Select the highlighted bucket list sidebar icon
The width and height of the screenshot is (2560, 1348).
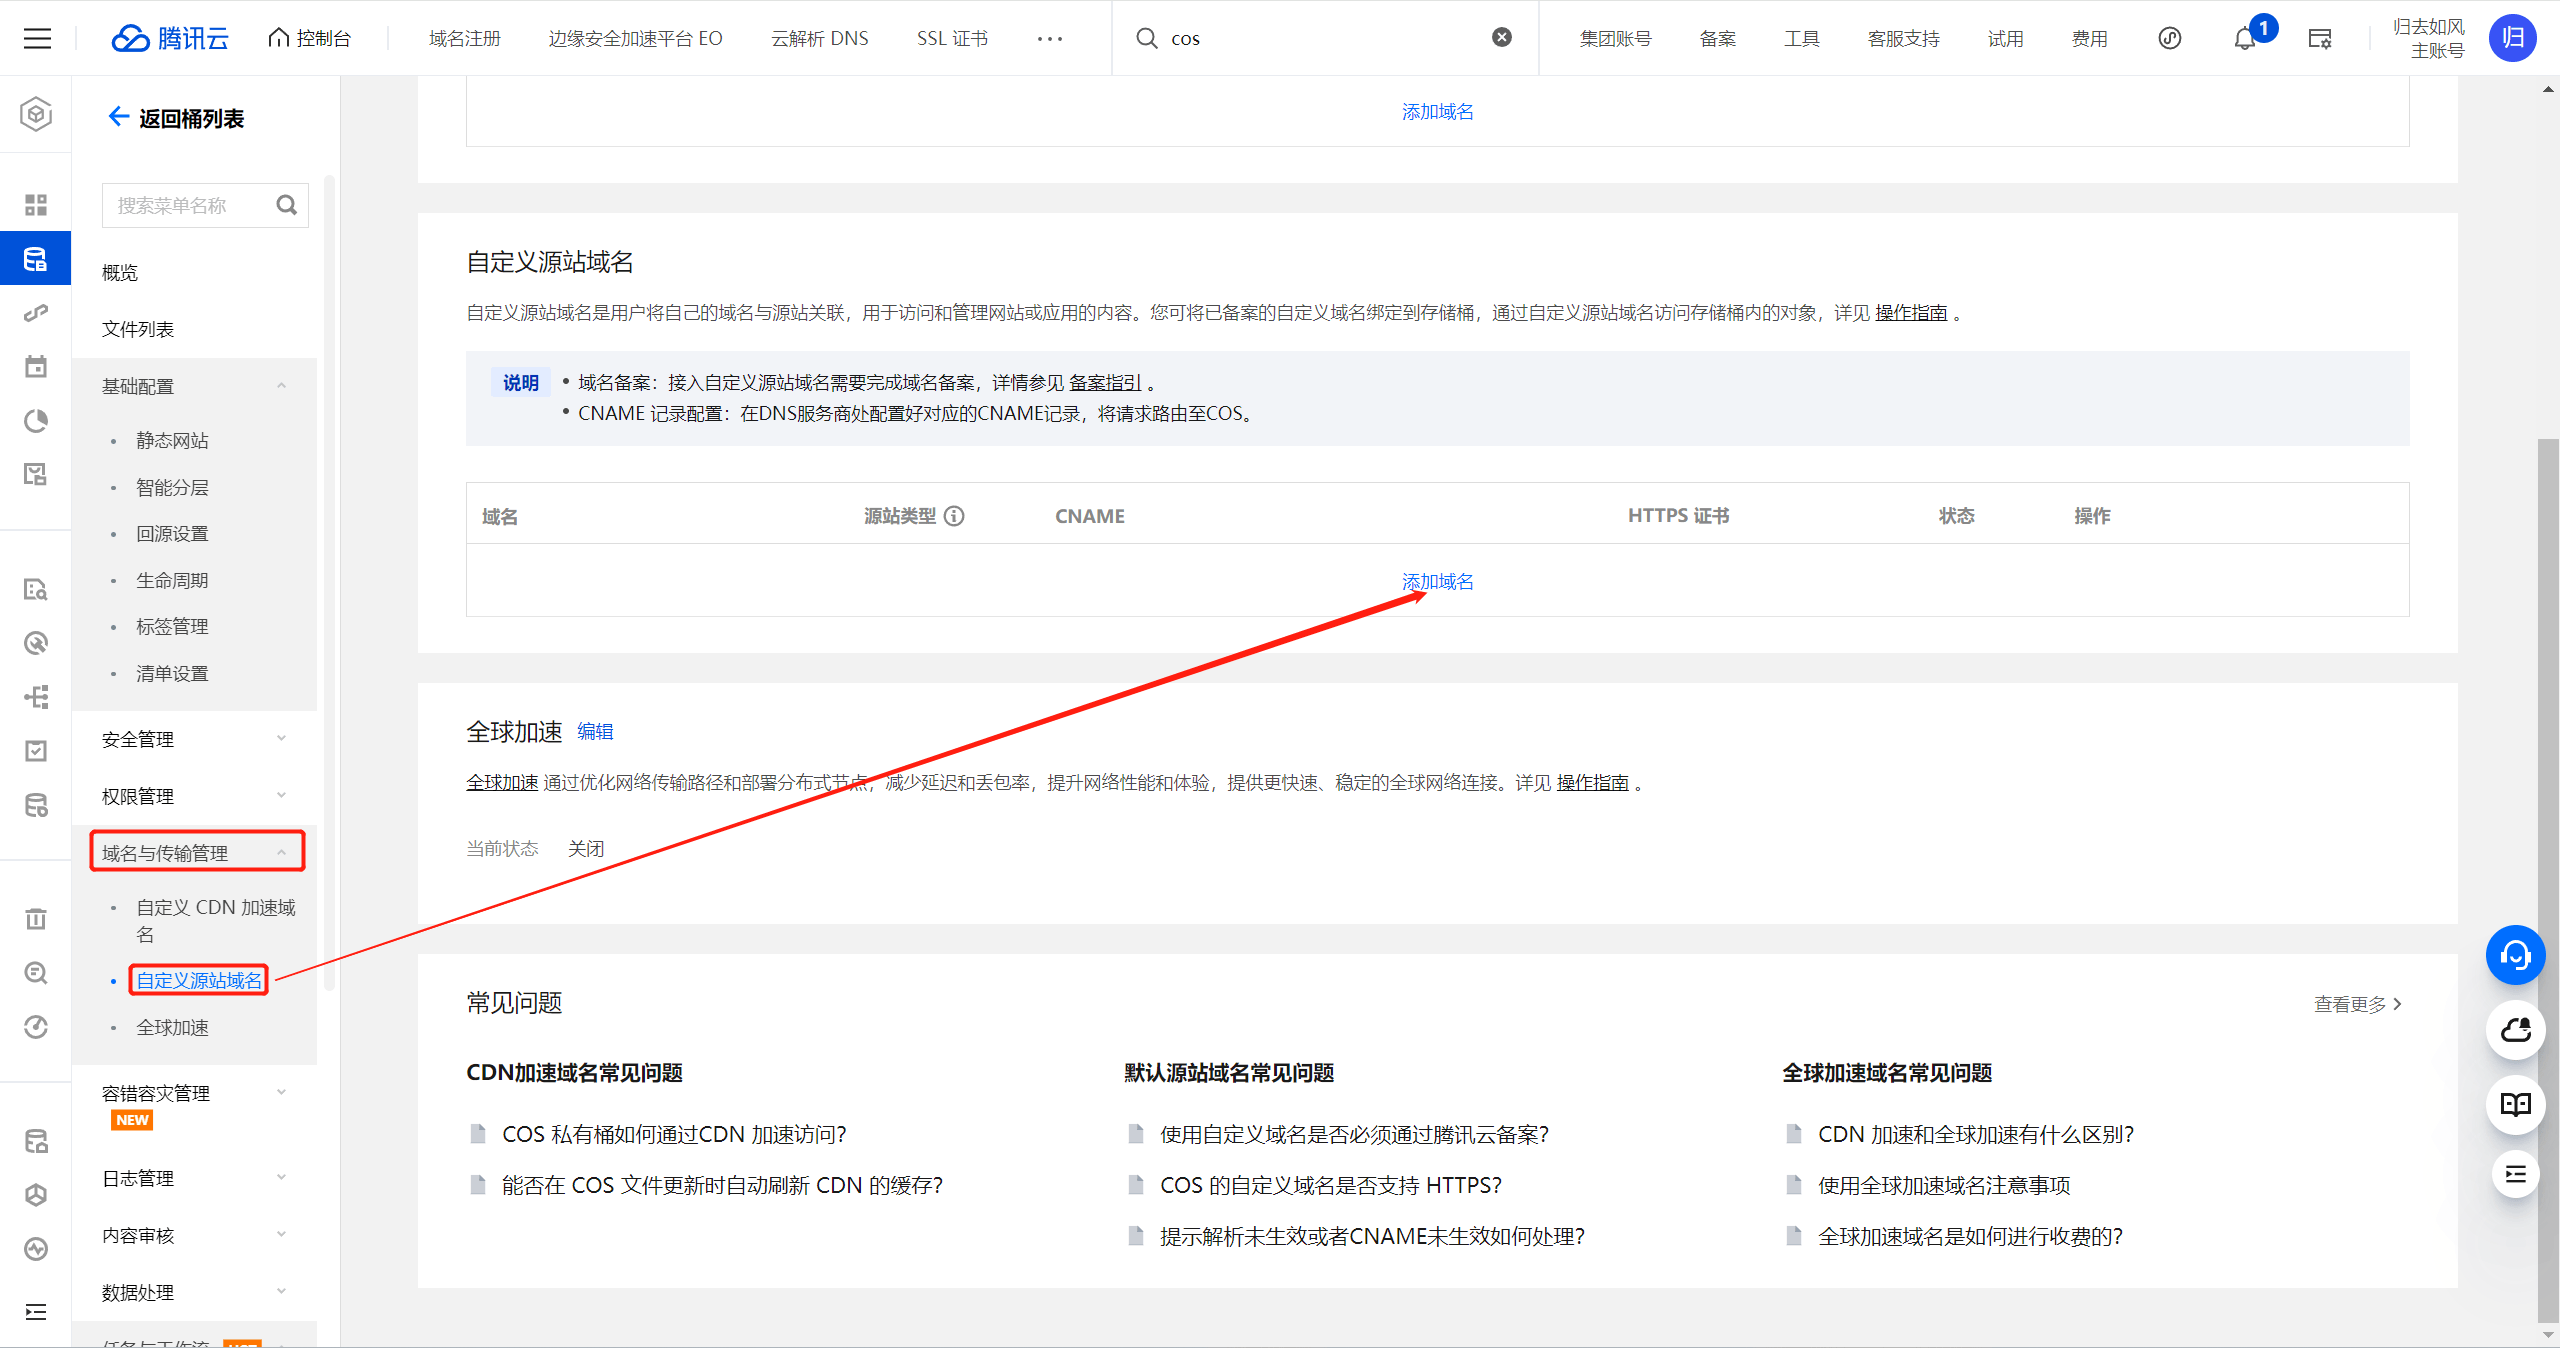36,259
